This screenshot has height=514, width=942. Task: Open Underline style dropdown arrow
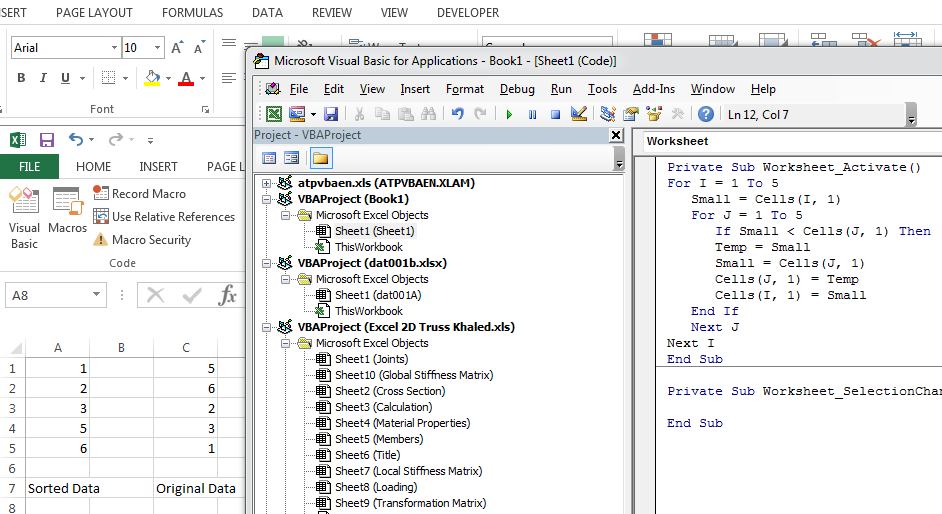click(82, 78)
